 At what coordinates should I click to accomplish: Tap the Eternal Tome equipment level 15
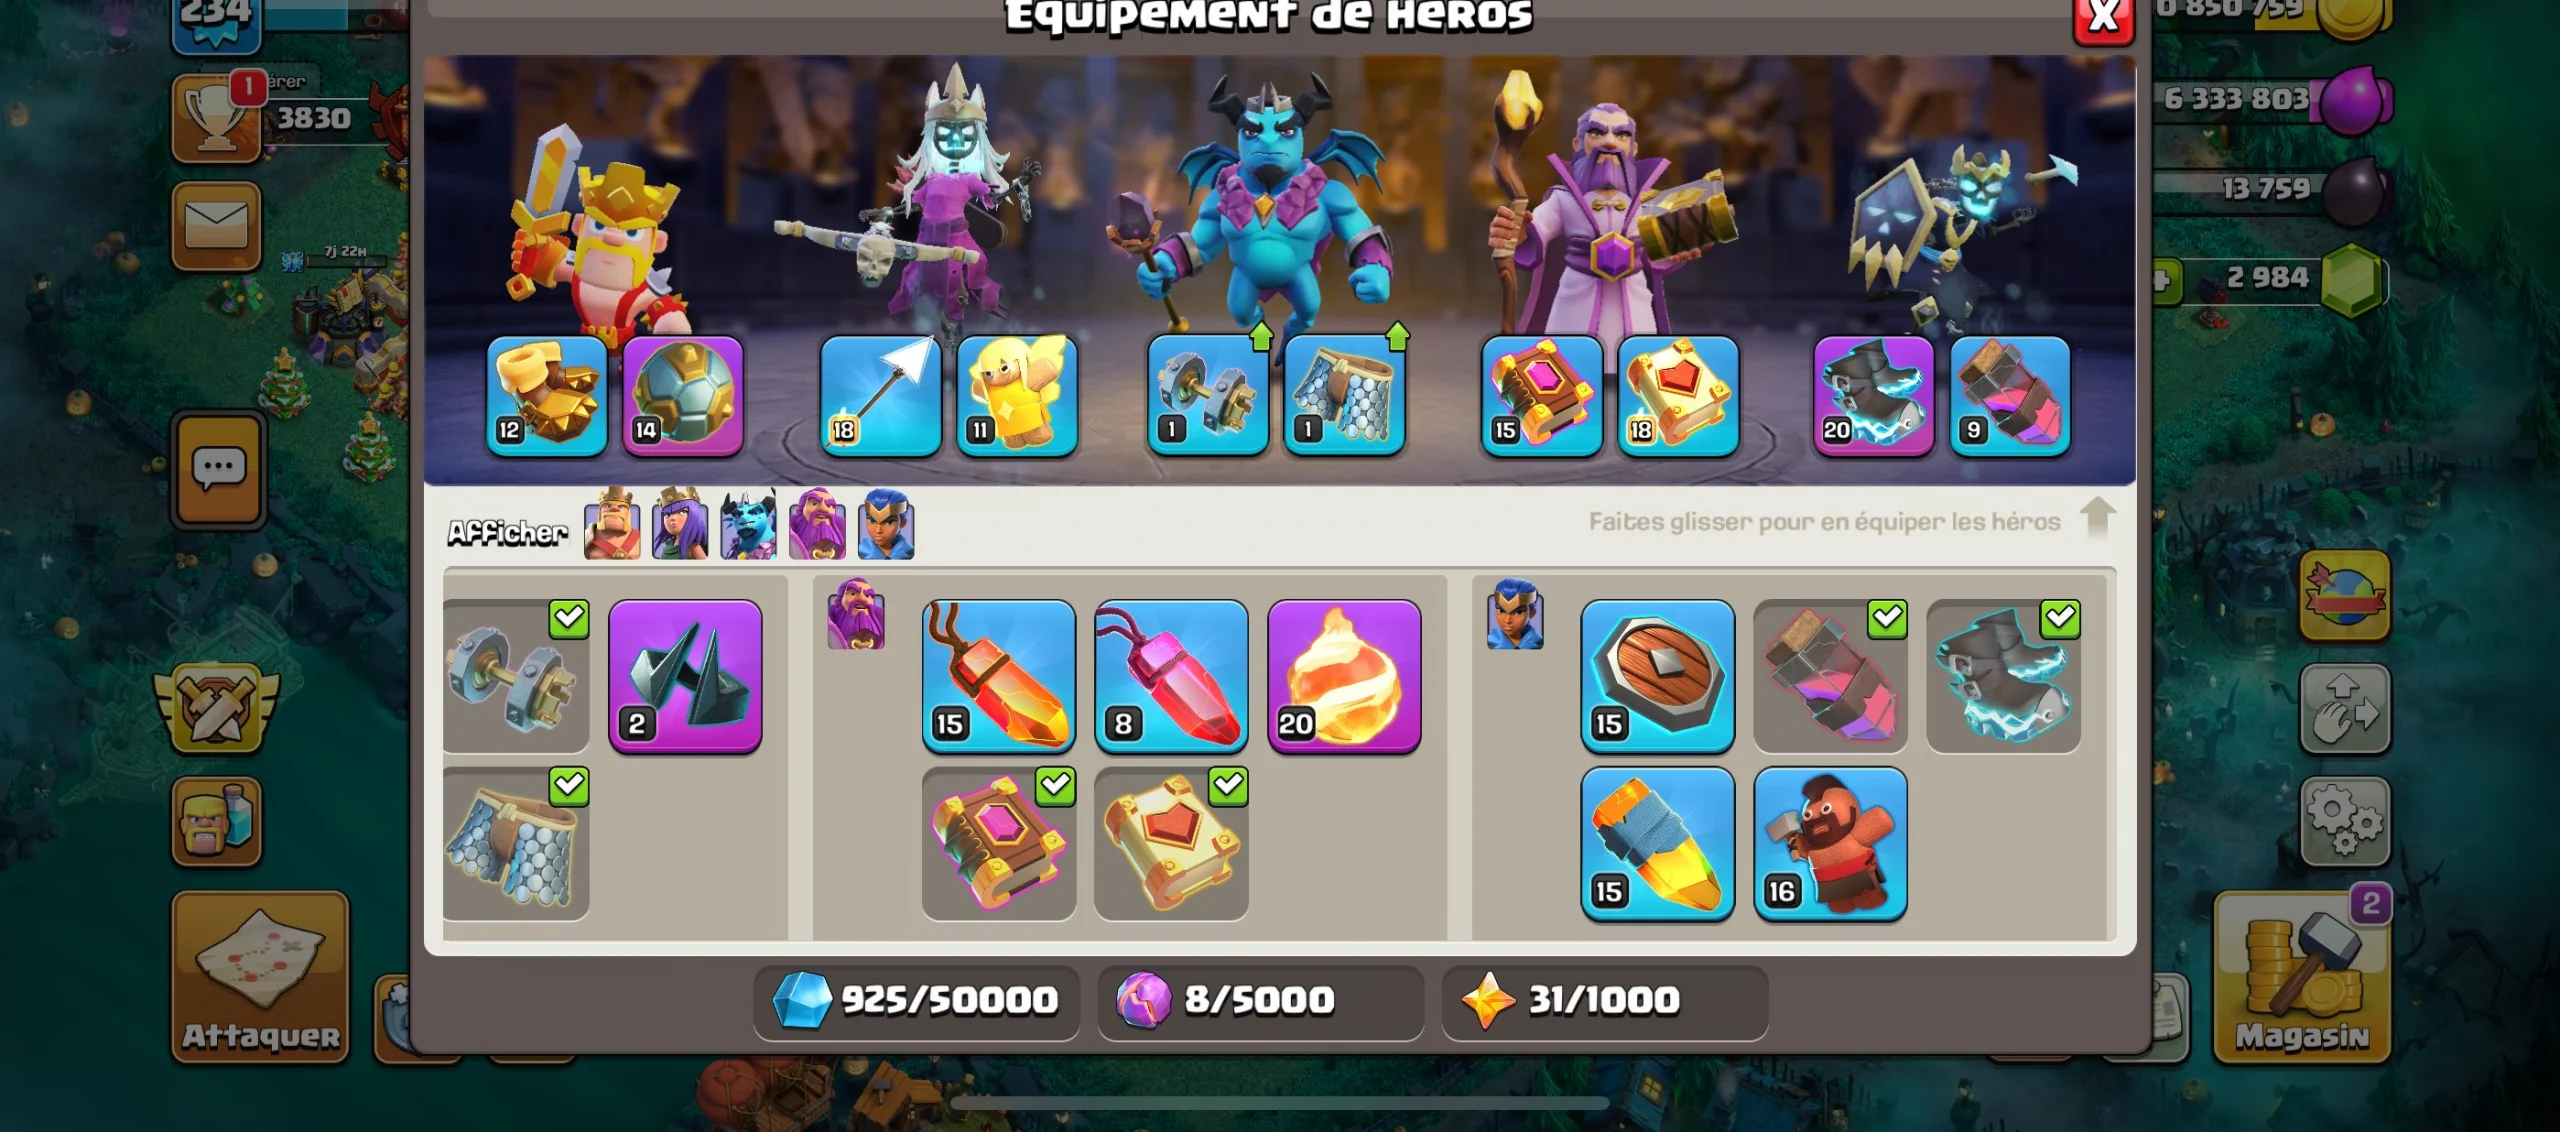1541,396
